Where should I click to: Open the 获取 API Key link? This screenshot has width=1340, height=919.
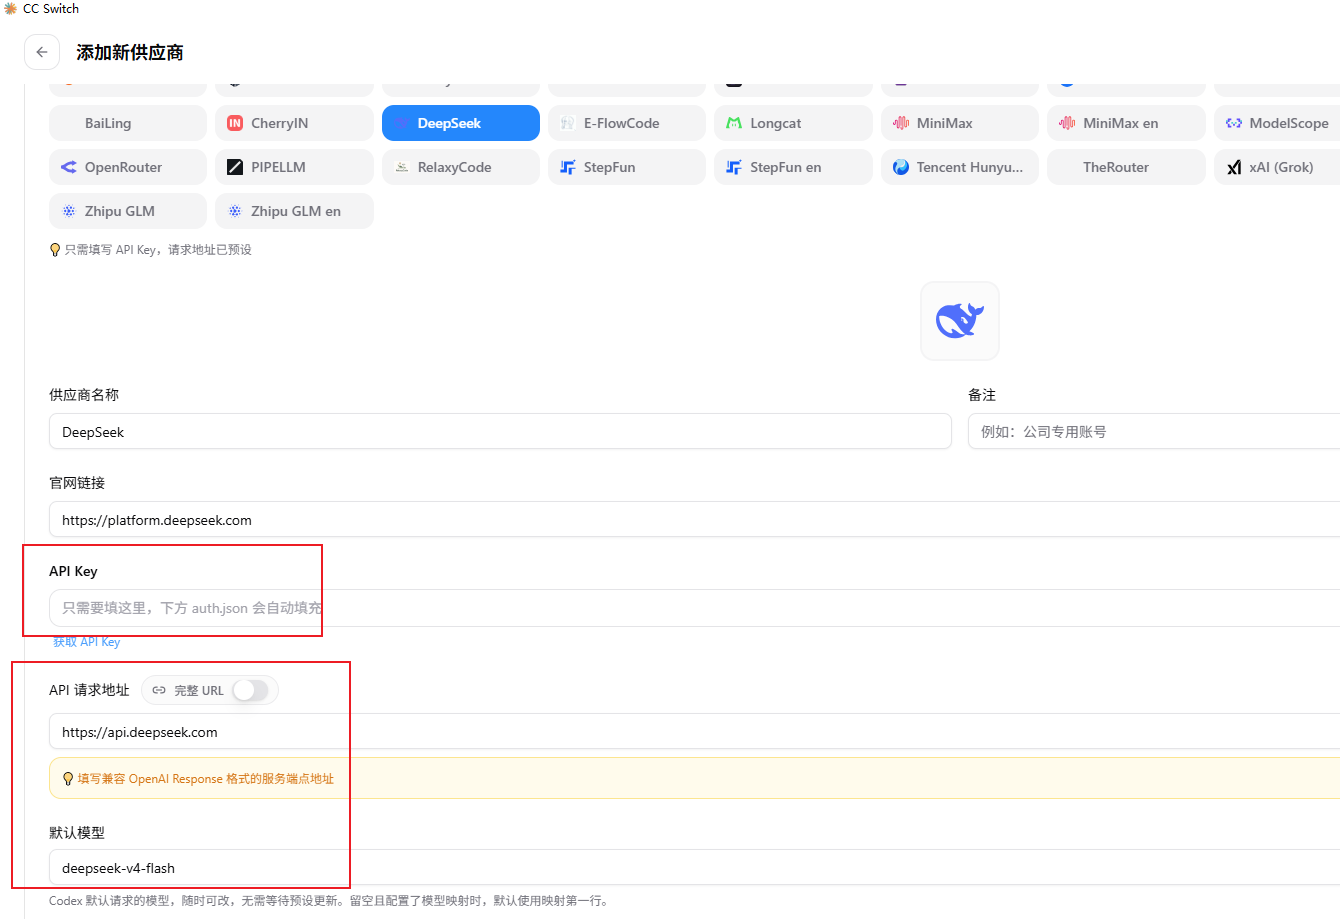click(x=87, y=642)
